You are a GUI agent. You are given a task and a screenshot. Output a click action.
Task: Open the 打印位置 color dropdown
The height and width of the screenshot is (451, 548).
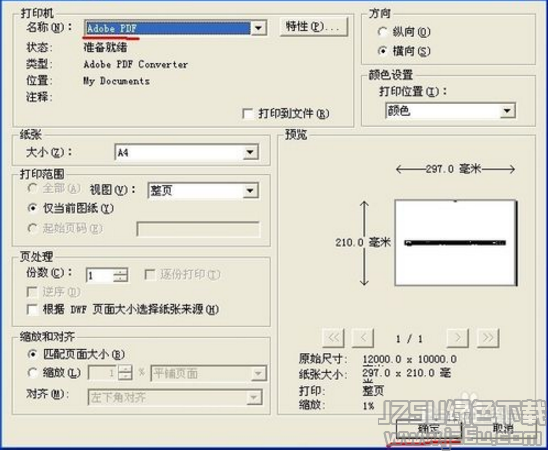point(450,111)
